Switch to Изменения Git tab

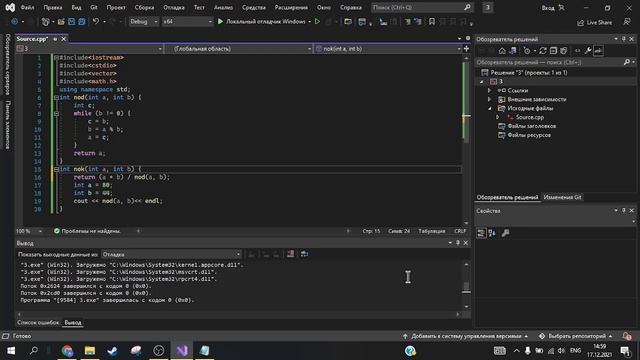(562, 197)
